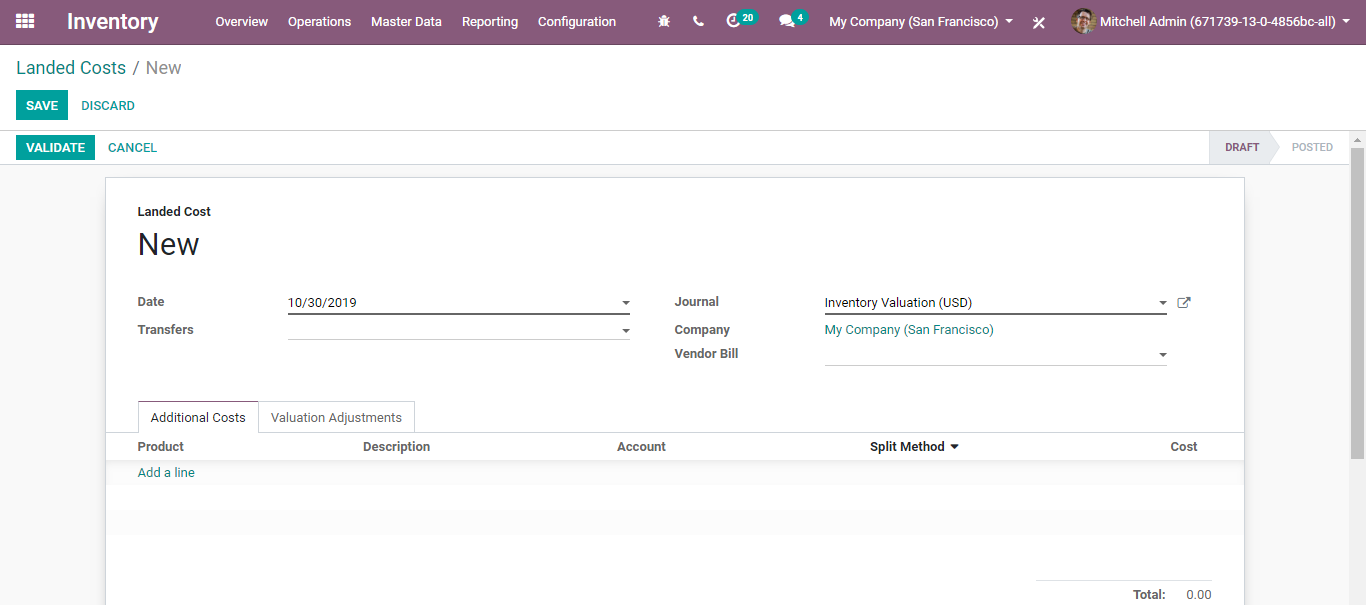Image resolution: width=1366 pixels, height=605 pixels.
Task: Click the Total value 0.00
Action: (1198, 595)
